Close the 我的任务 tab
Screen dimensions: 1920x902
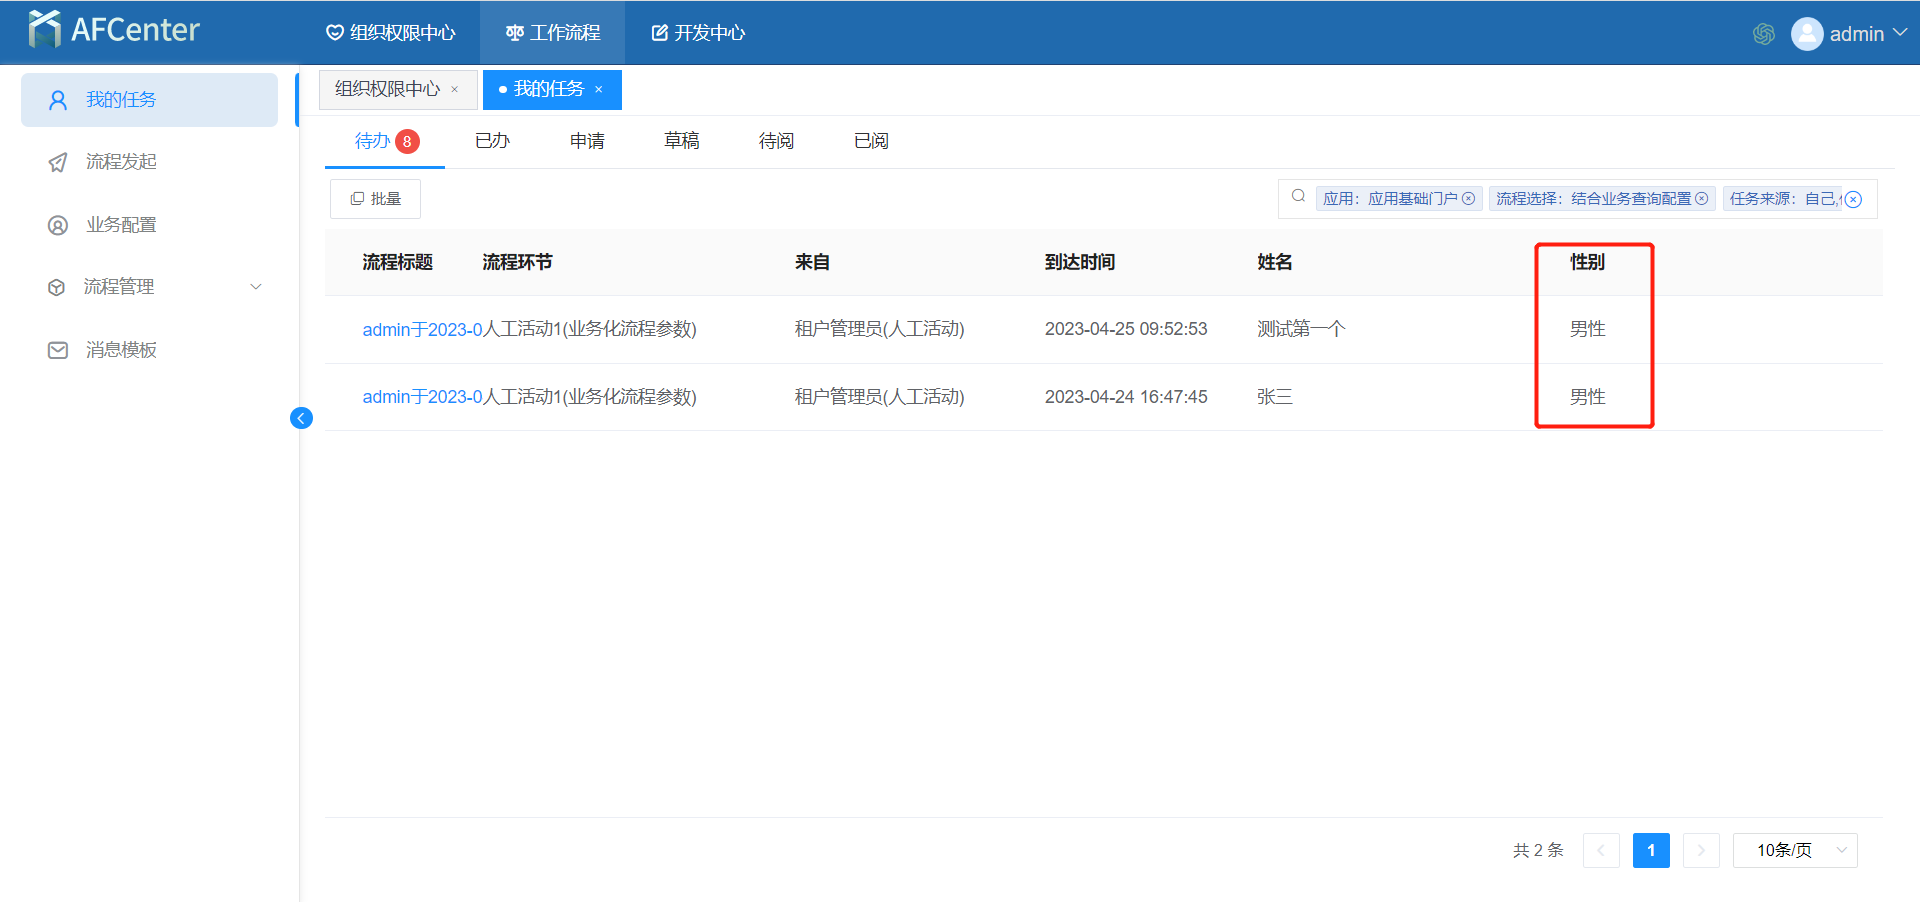[599, 90]
